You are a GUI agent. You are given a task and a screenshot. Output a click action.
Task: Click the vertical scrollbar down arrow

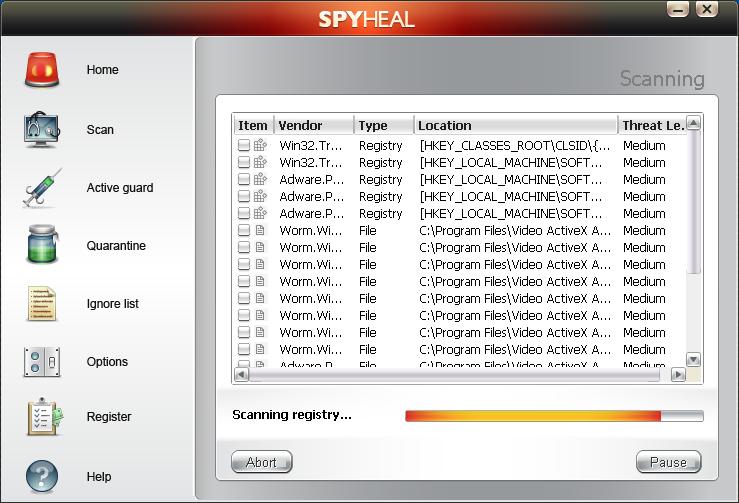(694, 360)
